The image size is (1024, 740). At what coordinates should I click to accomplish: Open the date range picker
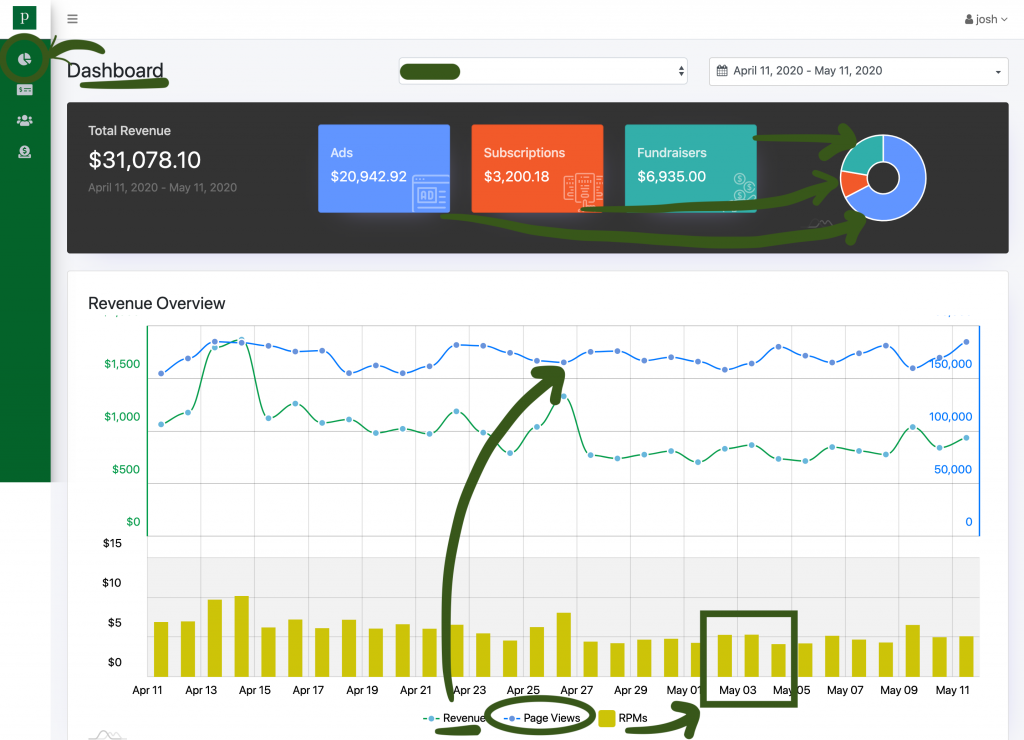[859, 71]
